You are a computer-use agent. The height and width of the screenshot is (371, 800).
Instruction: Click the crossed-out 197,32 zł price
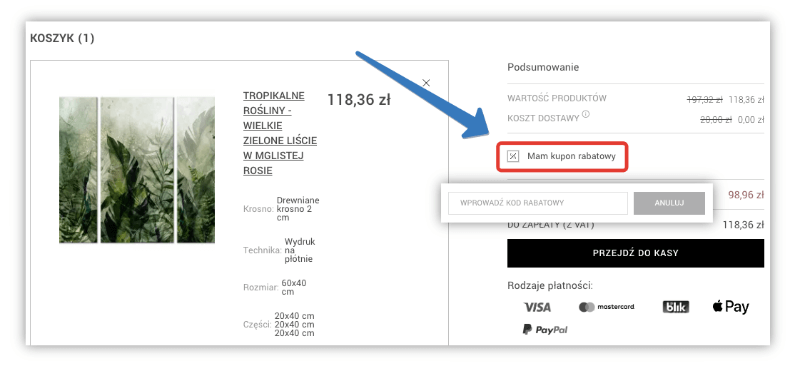pyautogui.click(x=705, y=100)
